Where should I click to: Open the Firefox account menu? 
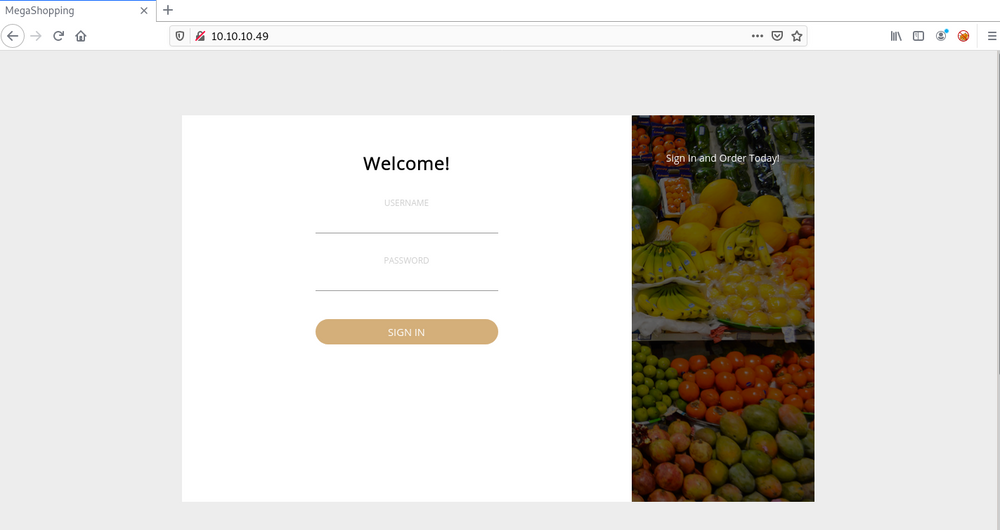[x=941, y=36]
